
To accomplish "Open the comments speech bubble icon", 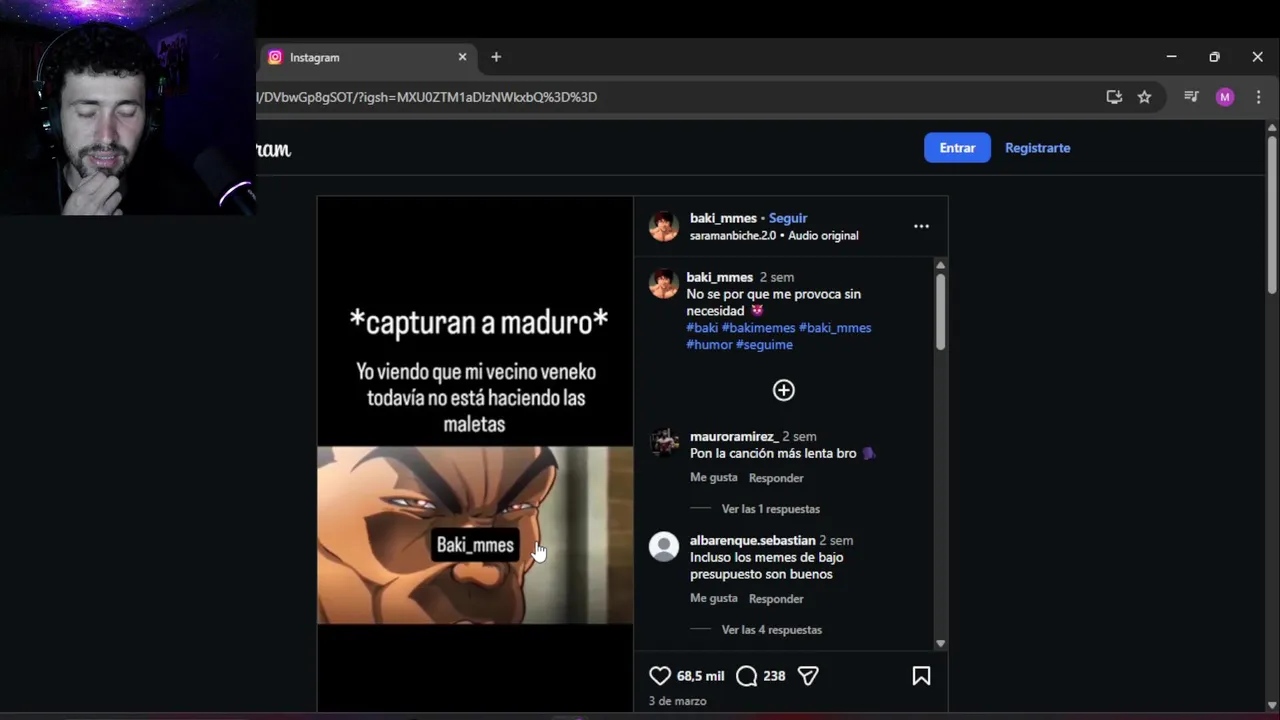I will coord(746,676).
